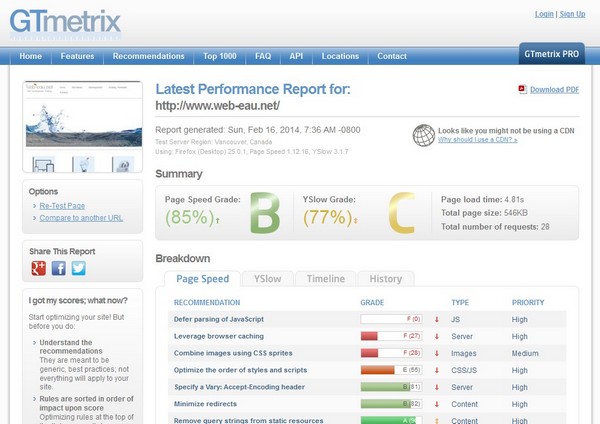Select the Page Speed breakdown tab
Screen dimensions: 600x424
(x=202, y=279)
